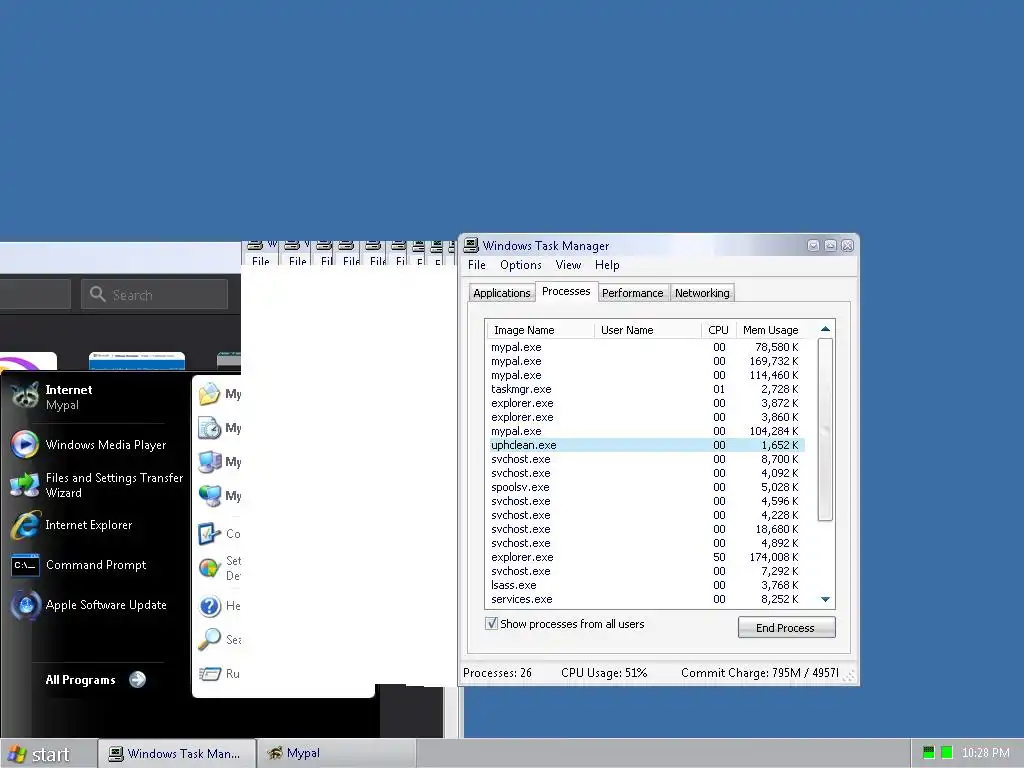Close the Windows Task Manager window
The image size is (1024, 768).
848,246
